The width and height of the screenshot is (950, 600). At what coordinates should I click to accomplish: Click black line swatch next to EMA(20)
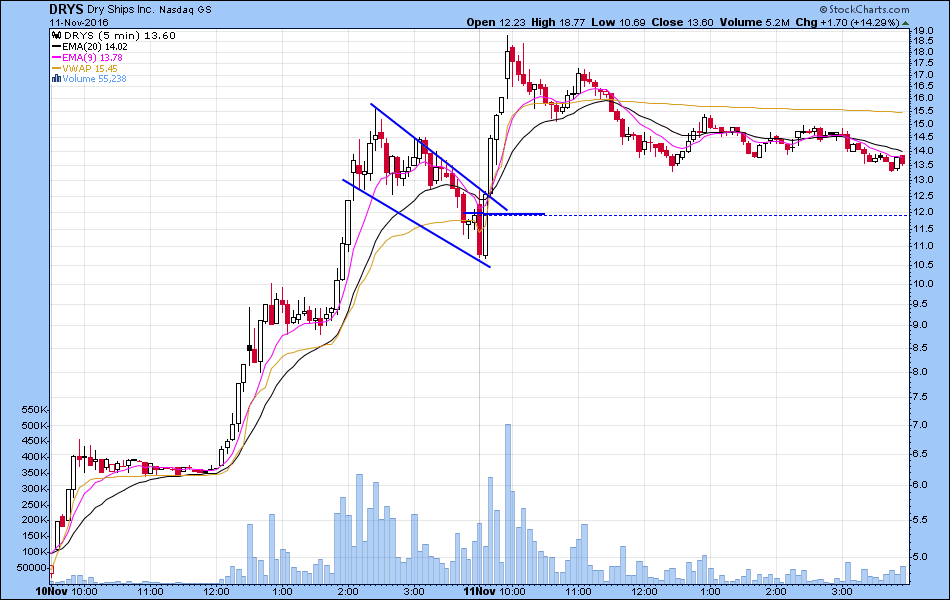pyautogui.click(x=56, y=47)
